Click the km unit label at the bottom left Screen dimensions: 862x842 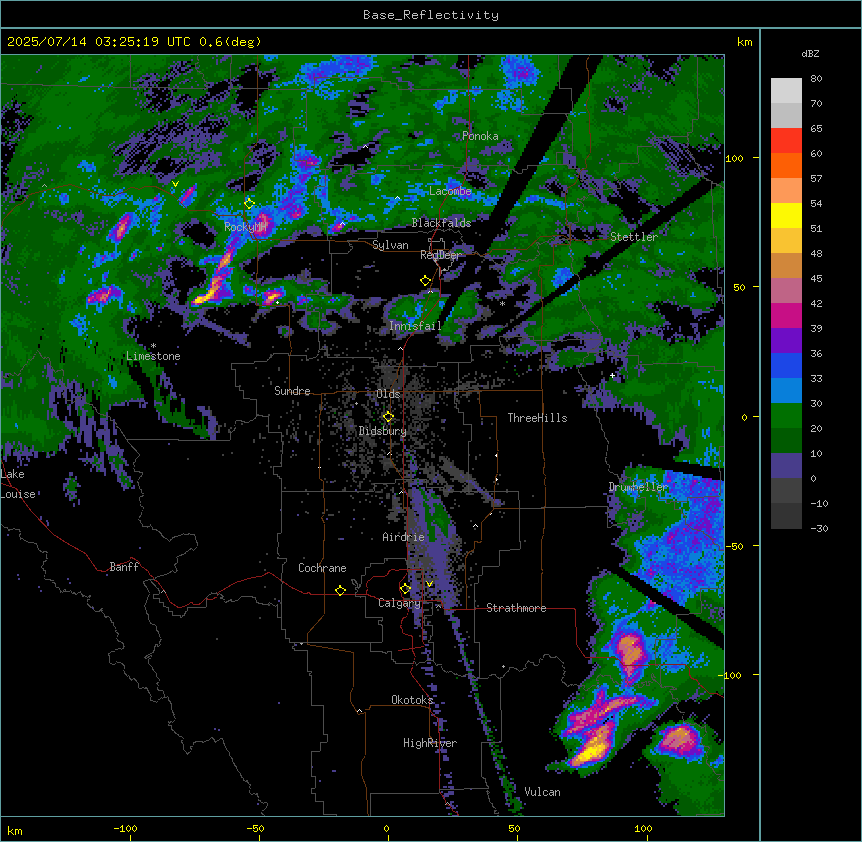(15, 830)
